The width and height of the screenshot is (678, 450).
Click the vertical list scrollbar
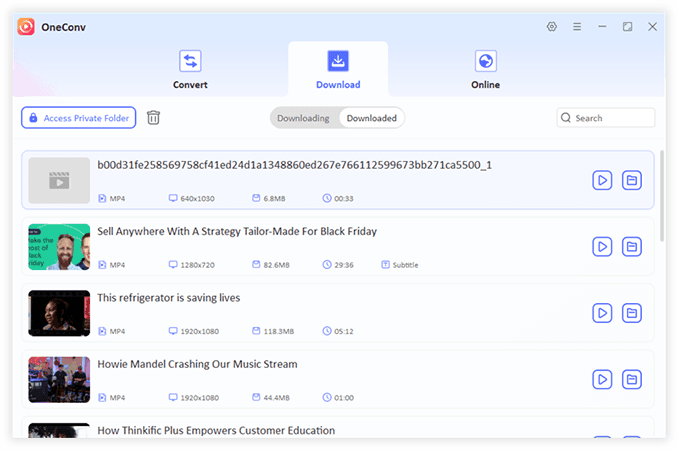tap(662, 196)
